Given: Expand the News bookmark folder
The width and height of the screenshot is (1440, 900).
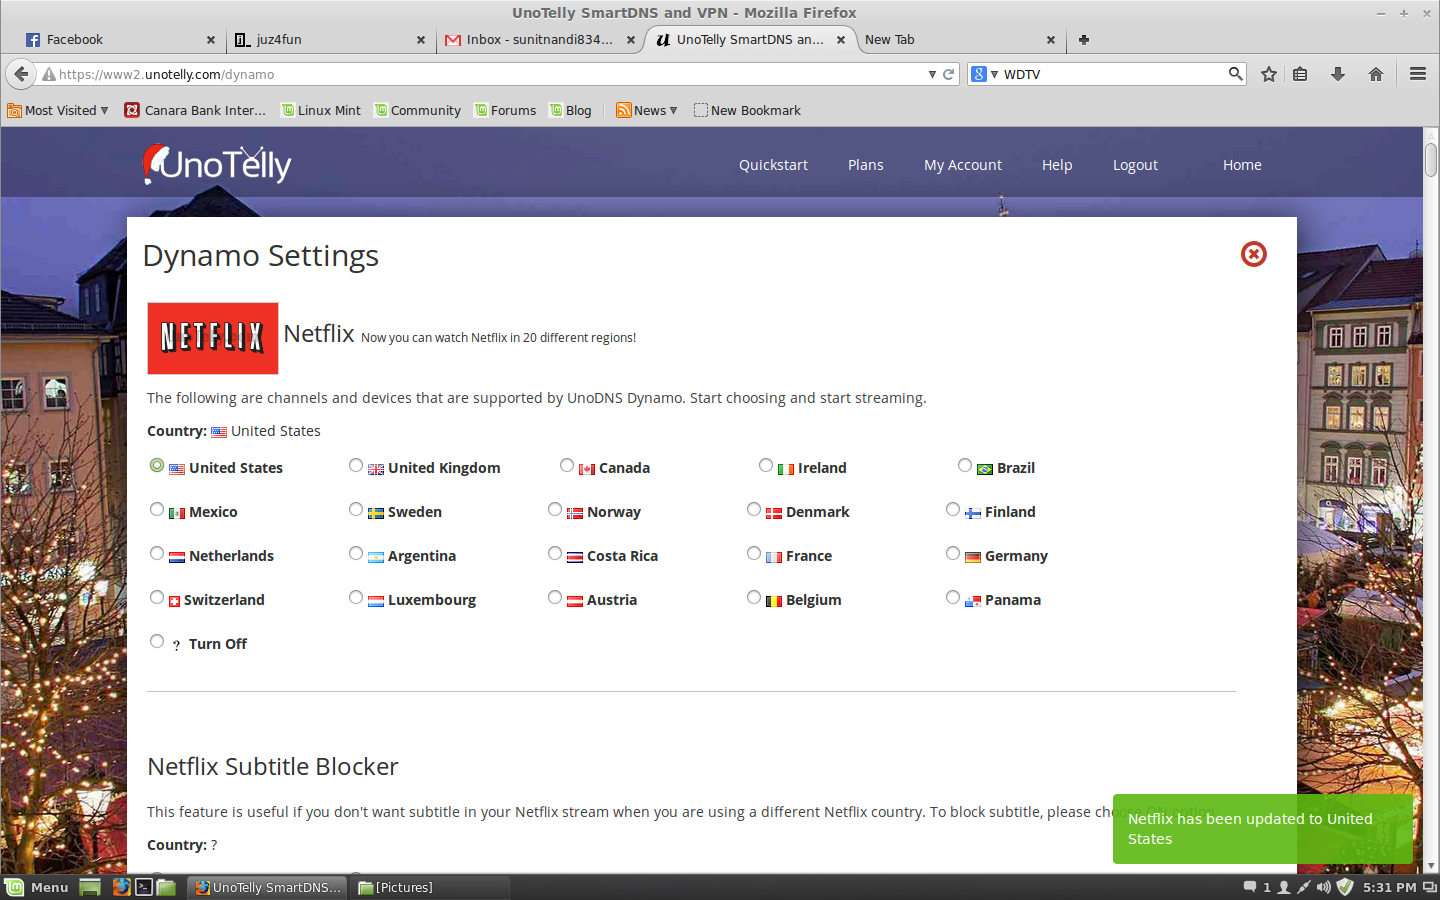Looking at the screenshot, I should click(647, 111).
